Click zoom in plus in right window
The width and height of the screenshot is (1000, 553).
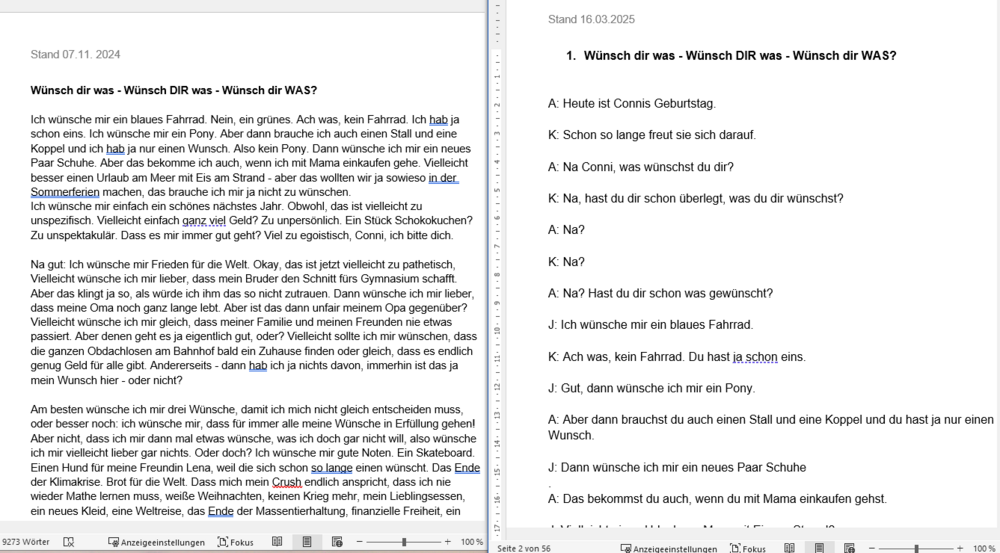tap(961, 548)
